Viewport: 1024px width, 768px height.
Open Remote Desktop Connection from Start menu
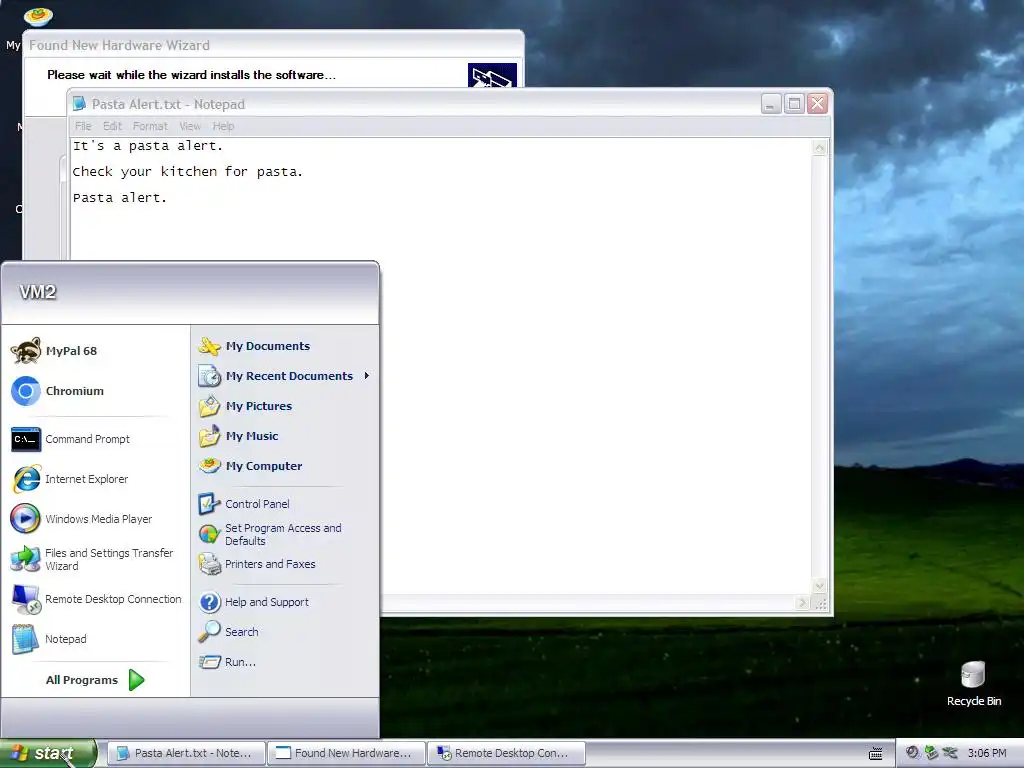(x=96, y=599)
